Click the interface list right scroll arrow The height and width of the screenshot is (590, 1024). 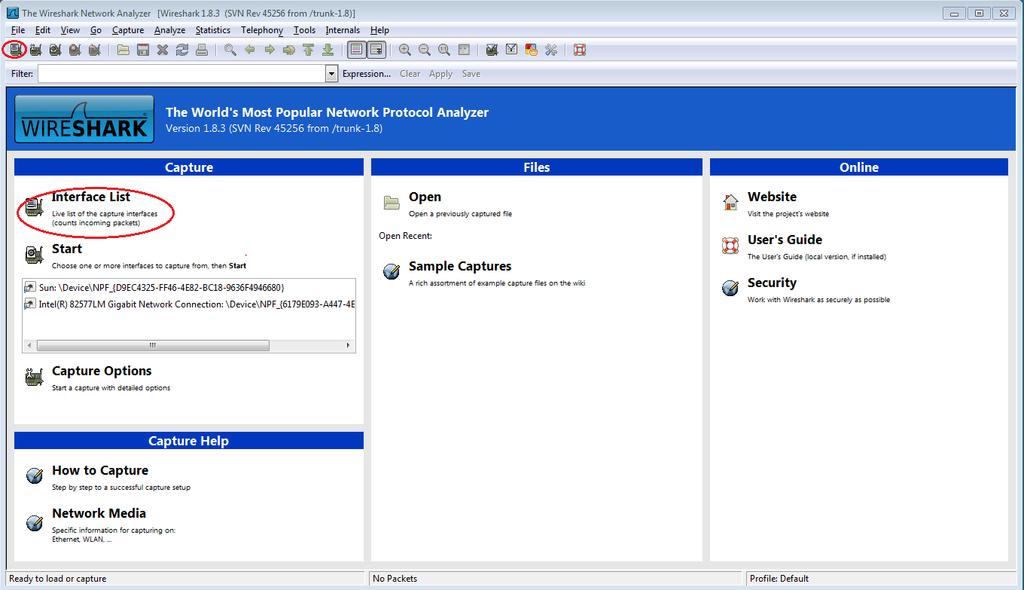(348, 345)
